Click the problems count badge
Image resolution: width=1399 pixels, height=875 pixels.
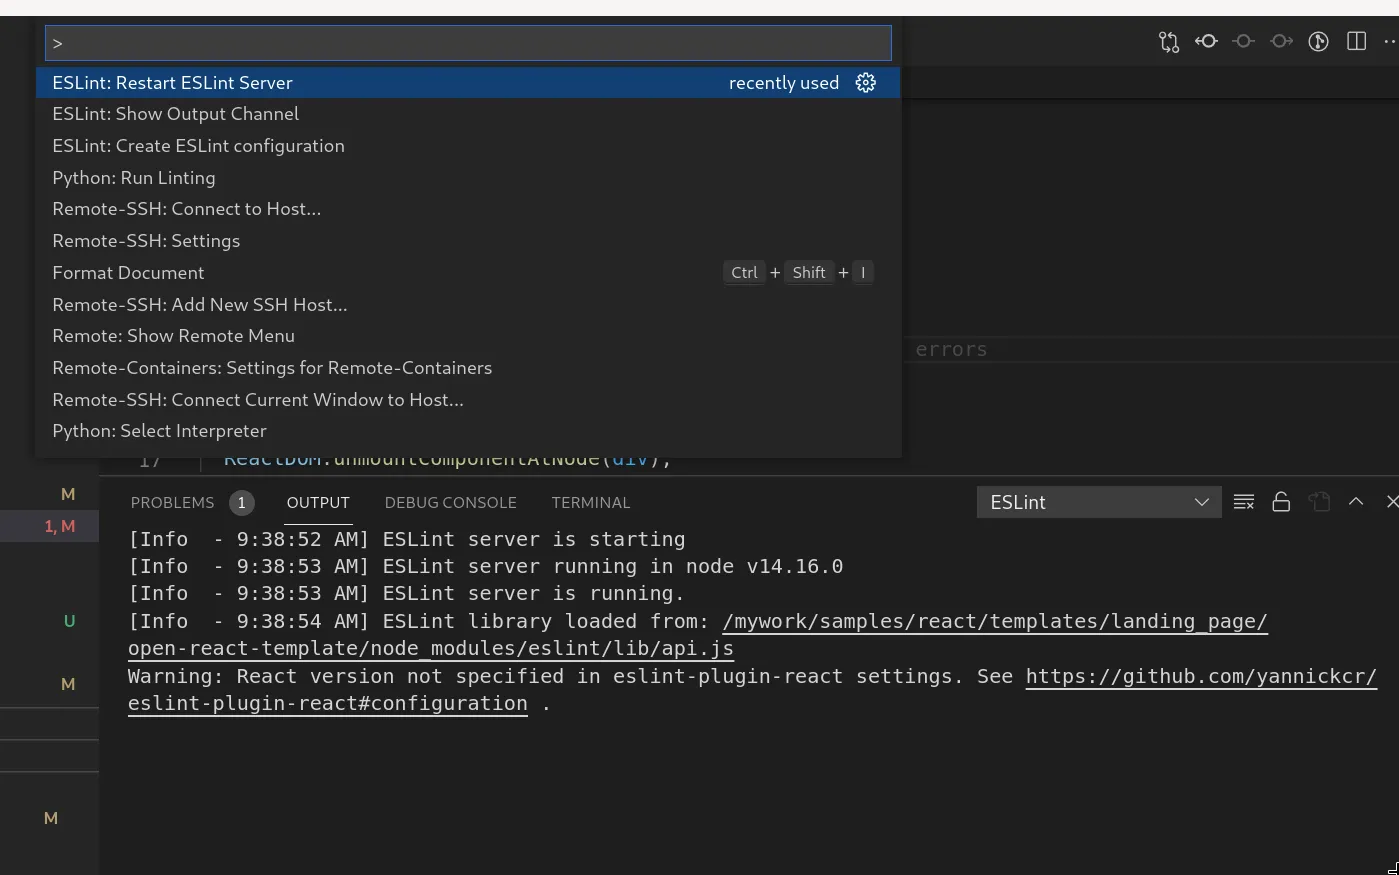pyautogui.click(x=241, y=503)
